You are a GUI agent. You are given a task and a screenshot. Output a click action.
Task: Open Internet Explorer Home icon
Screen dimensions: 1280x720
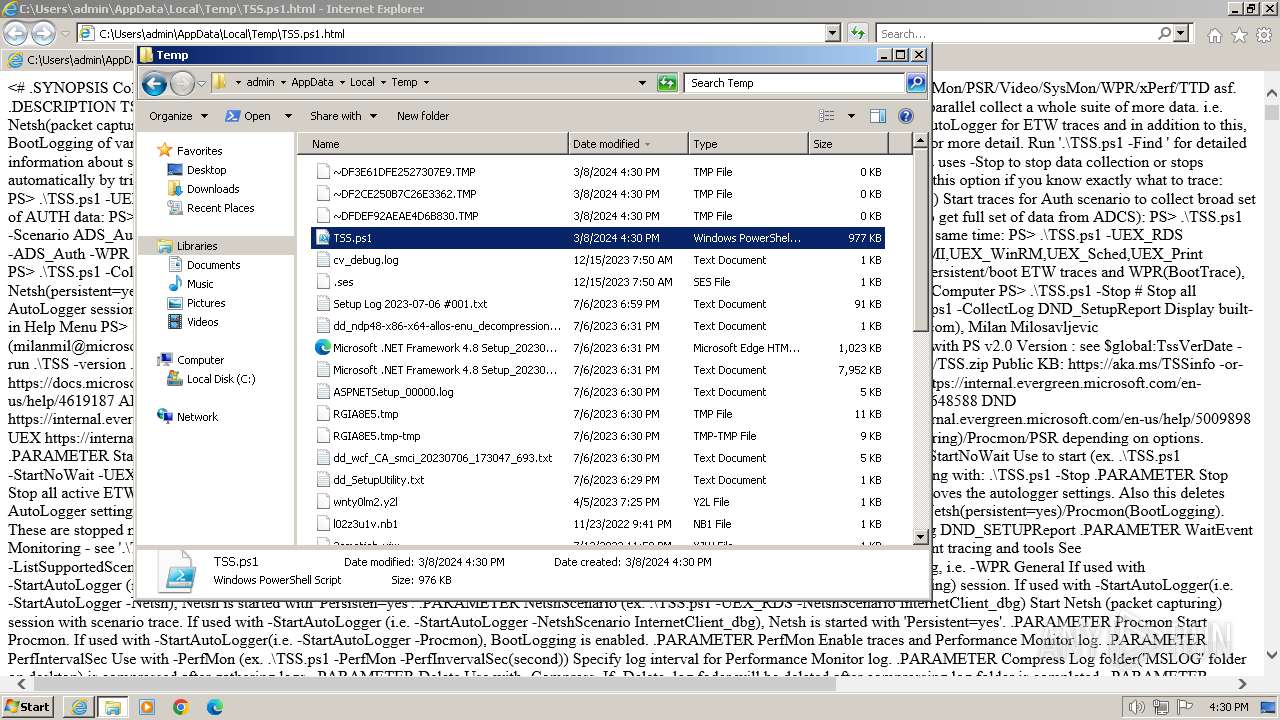(1214, 35)
